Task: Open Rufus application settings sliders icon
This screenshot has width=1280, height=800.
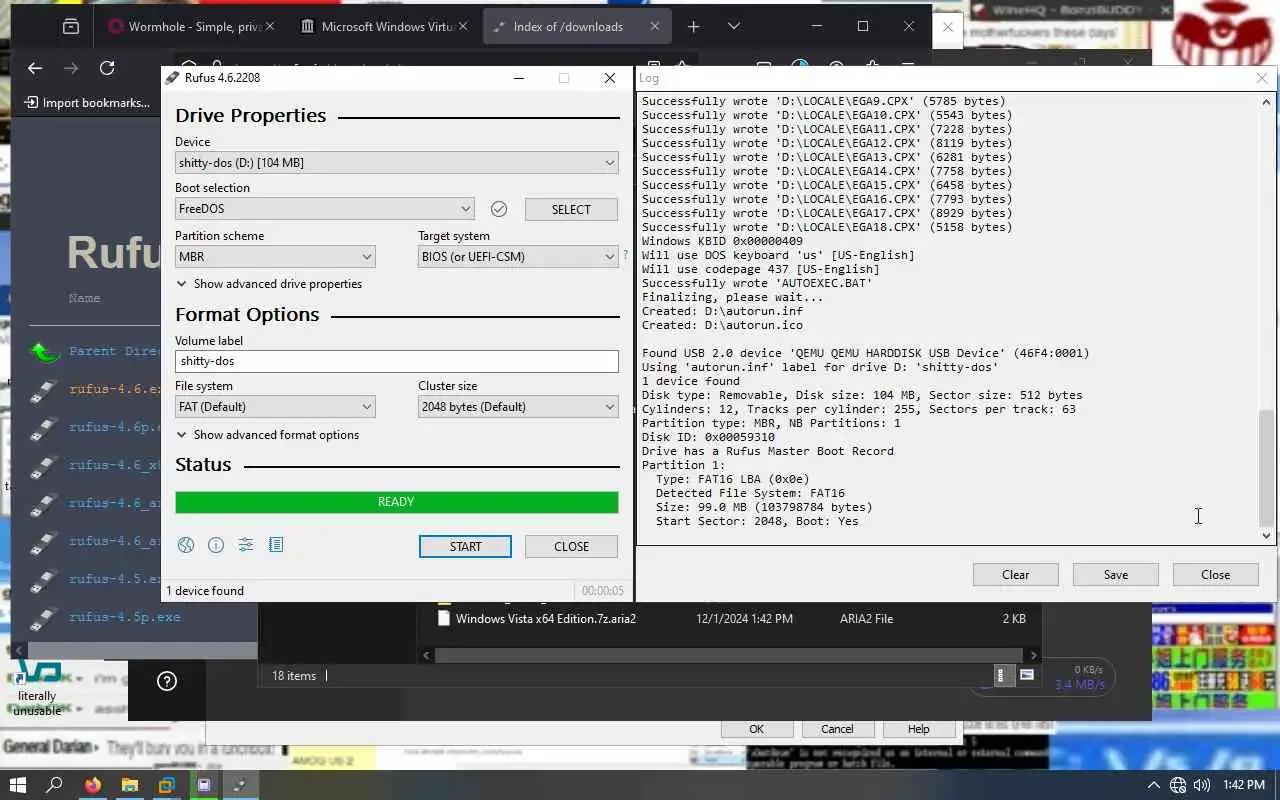Action: point(246,545)
